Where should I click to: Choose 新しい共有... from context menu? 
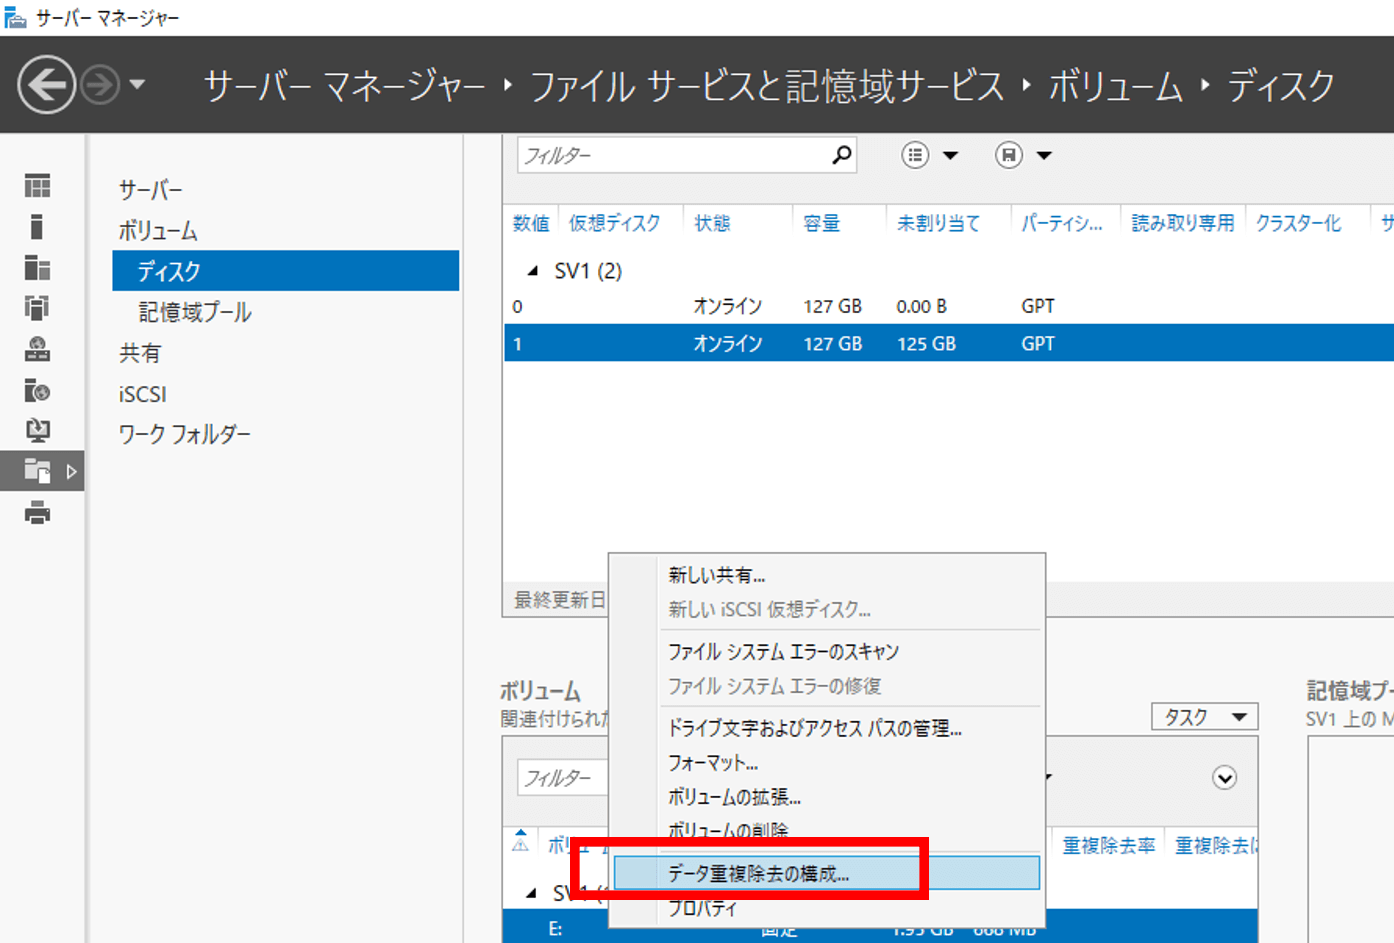(x=717, y=575)
